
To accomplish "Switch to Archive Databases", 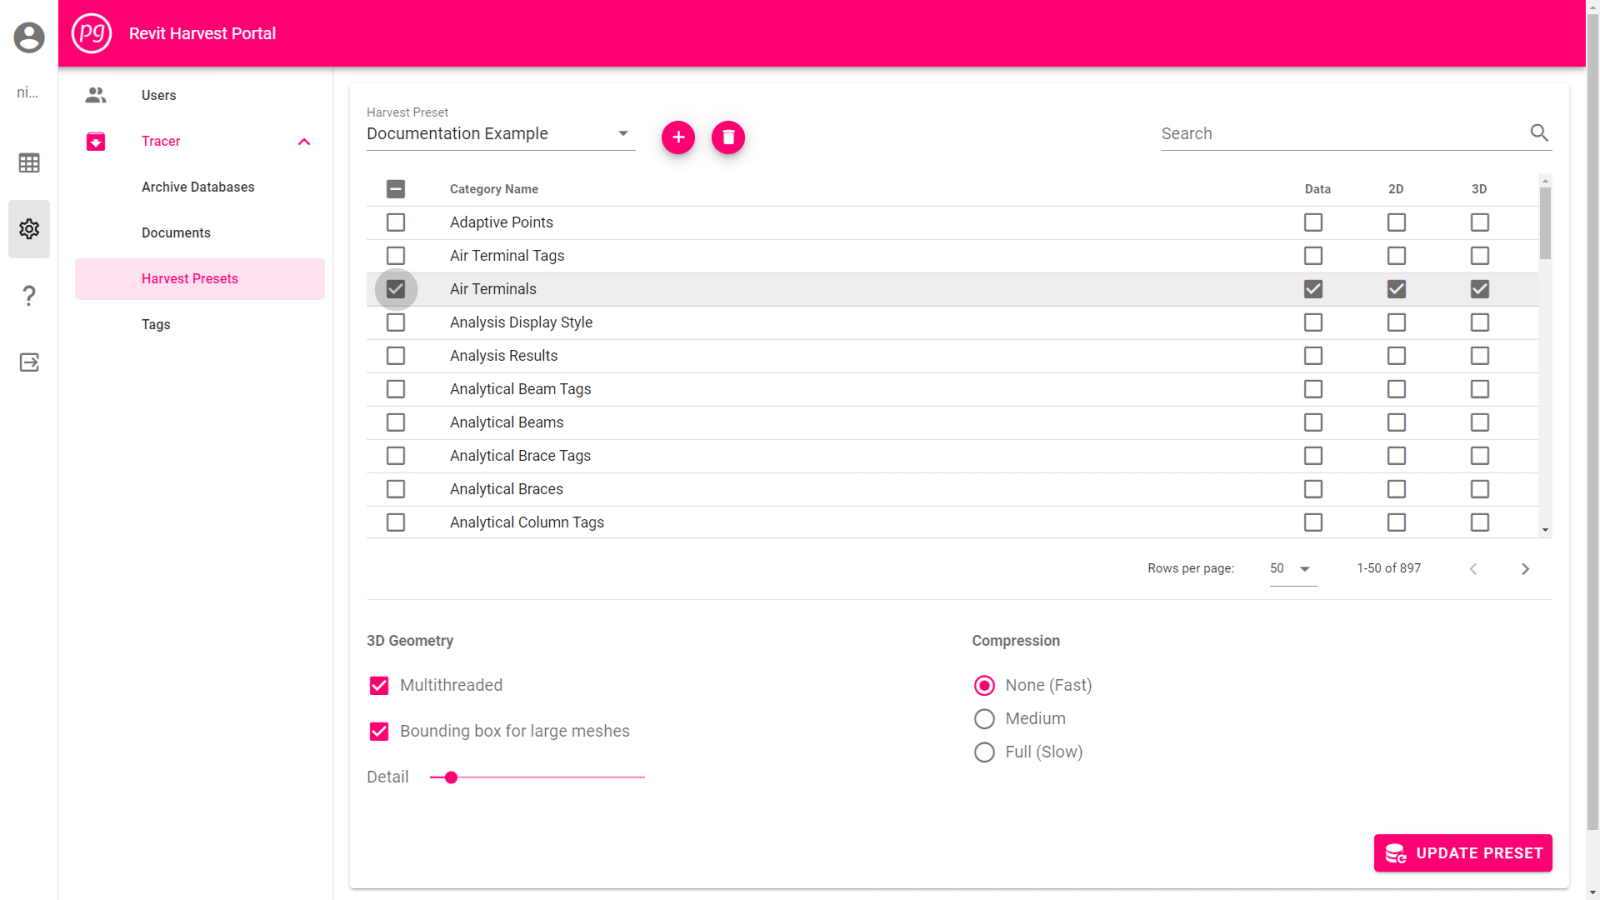I will tap(198, 186).
